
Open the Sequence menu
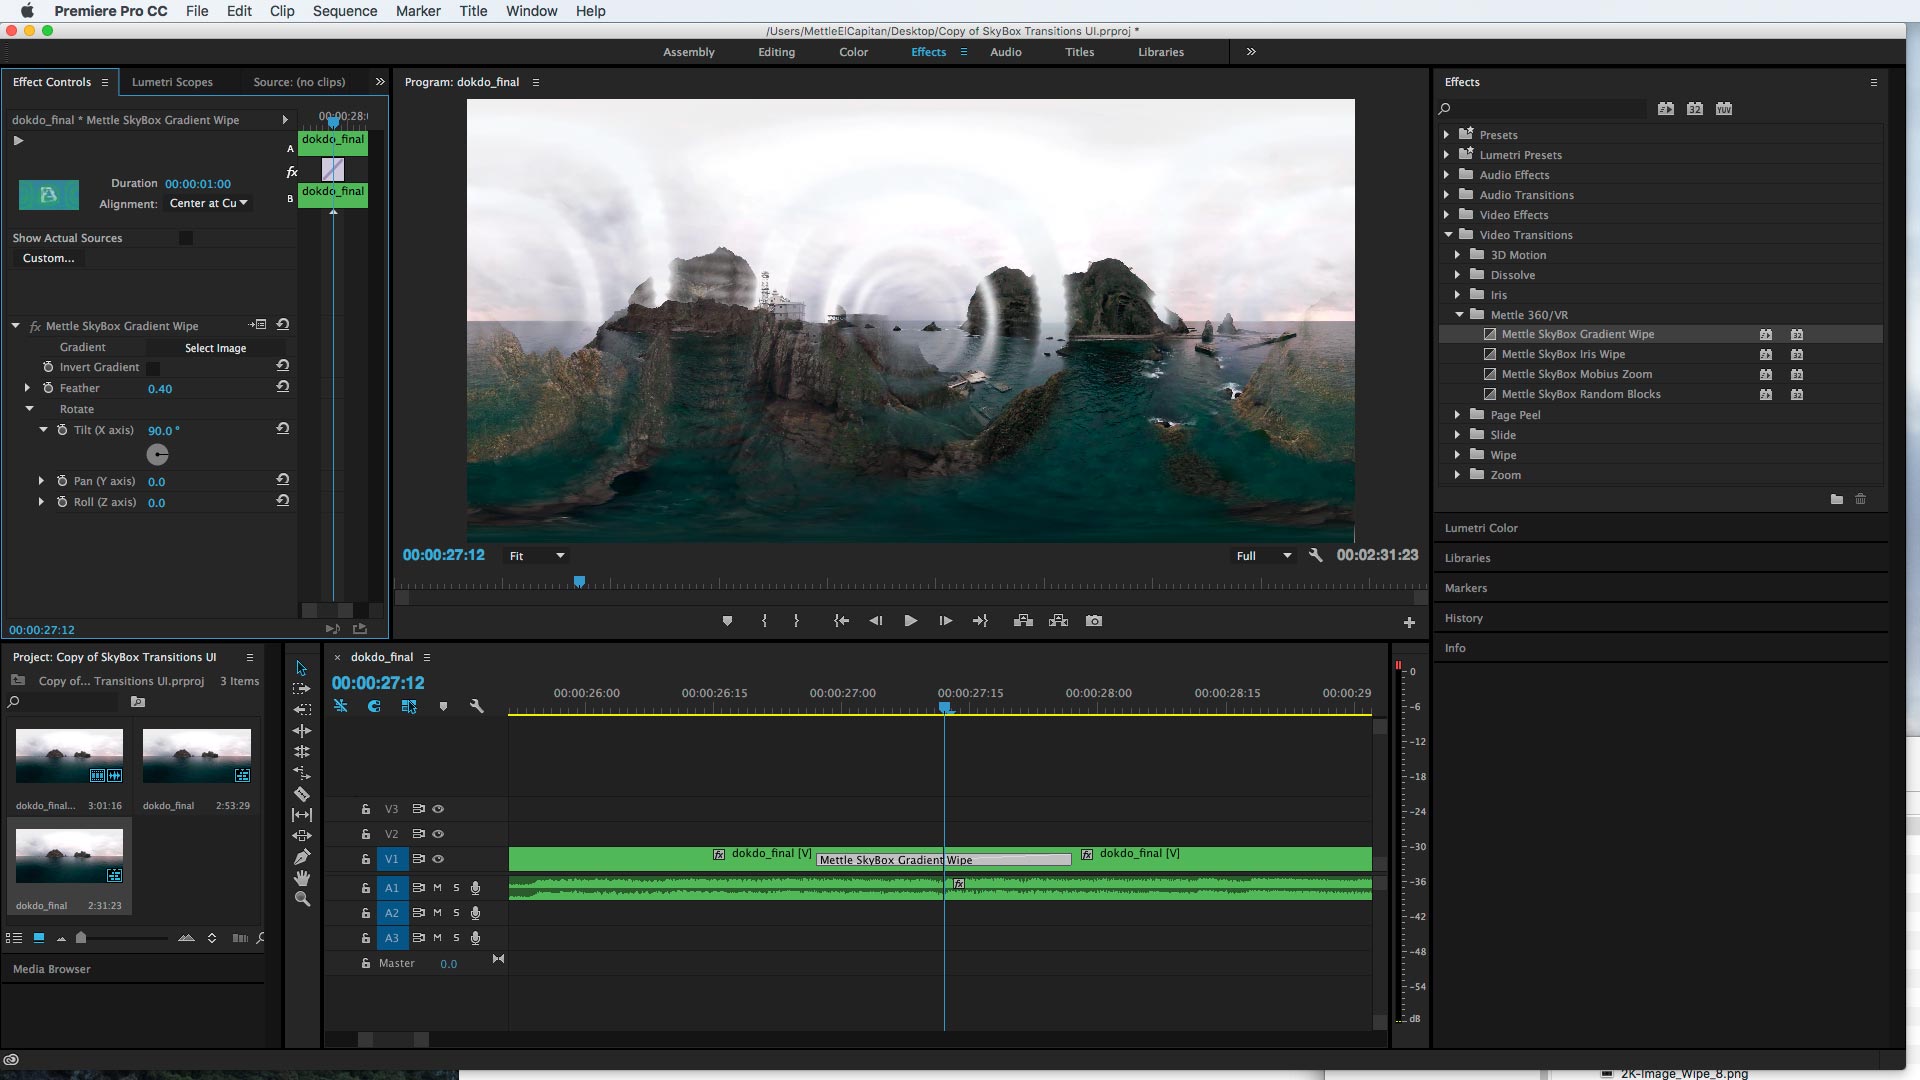(344, 11)
